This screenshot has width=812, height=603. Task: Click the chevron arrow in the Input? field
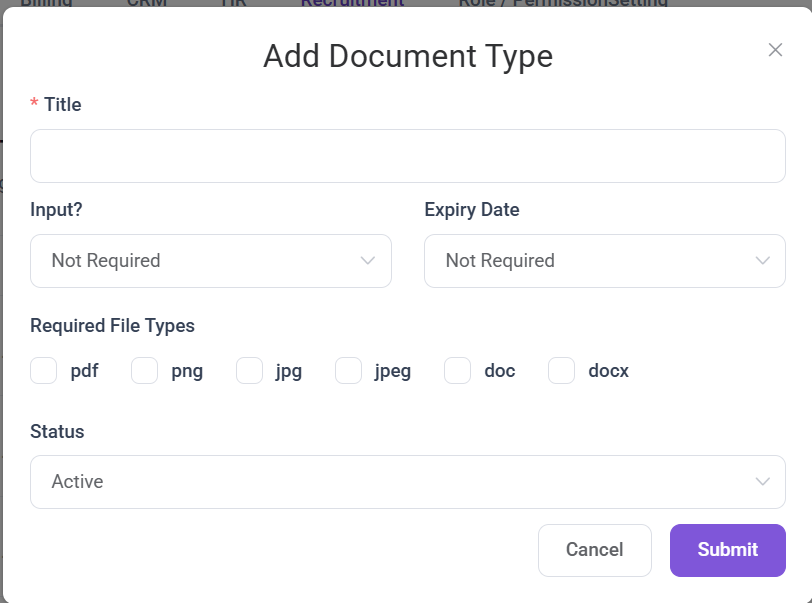point(367,261)
